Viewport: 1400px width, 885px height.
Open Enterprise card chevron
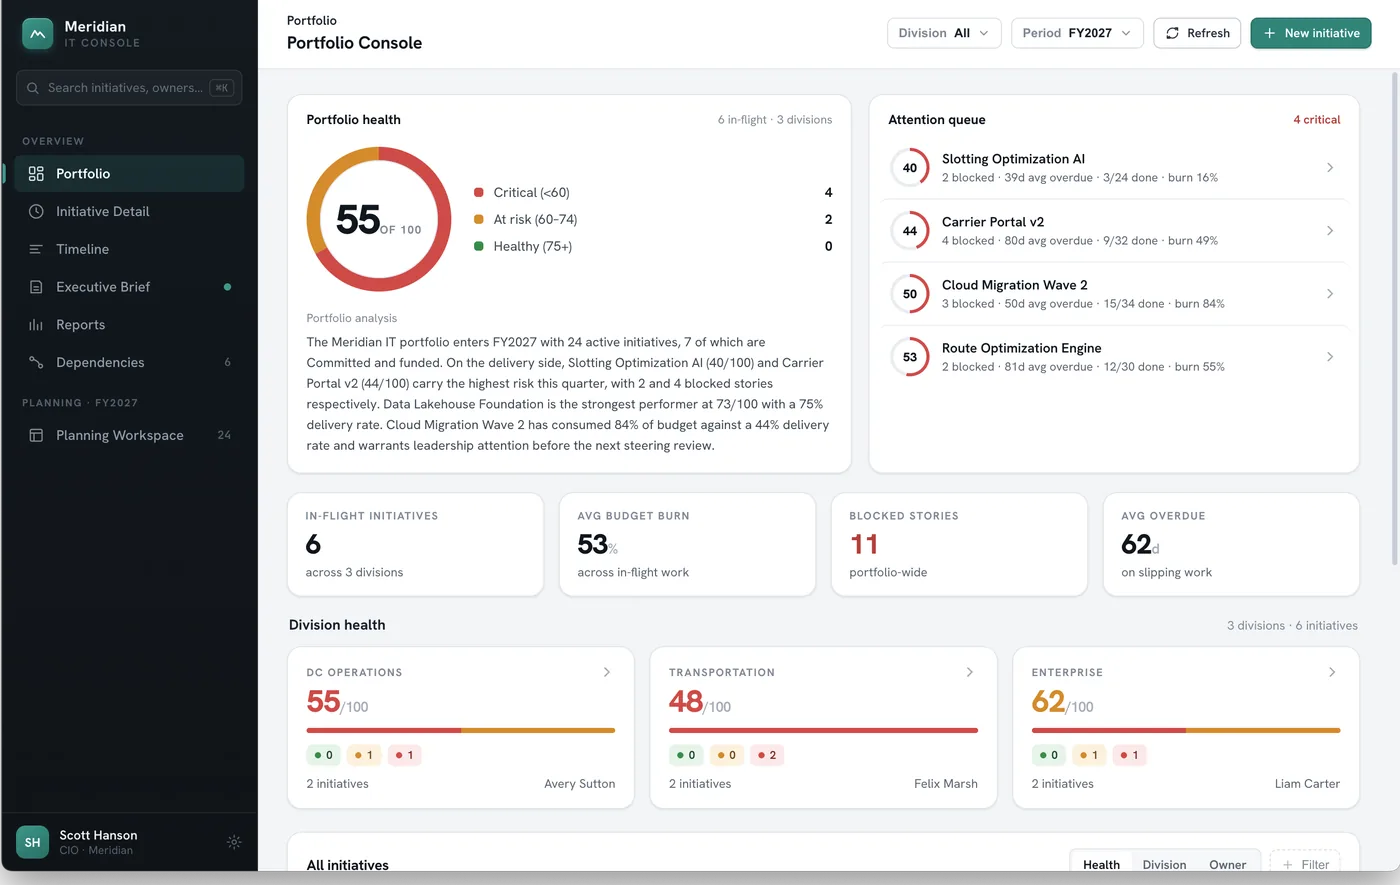[1332, 672]
